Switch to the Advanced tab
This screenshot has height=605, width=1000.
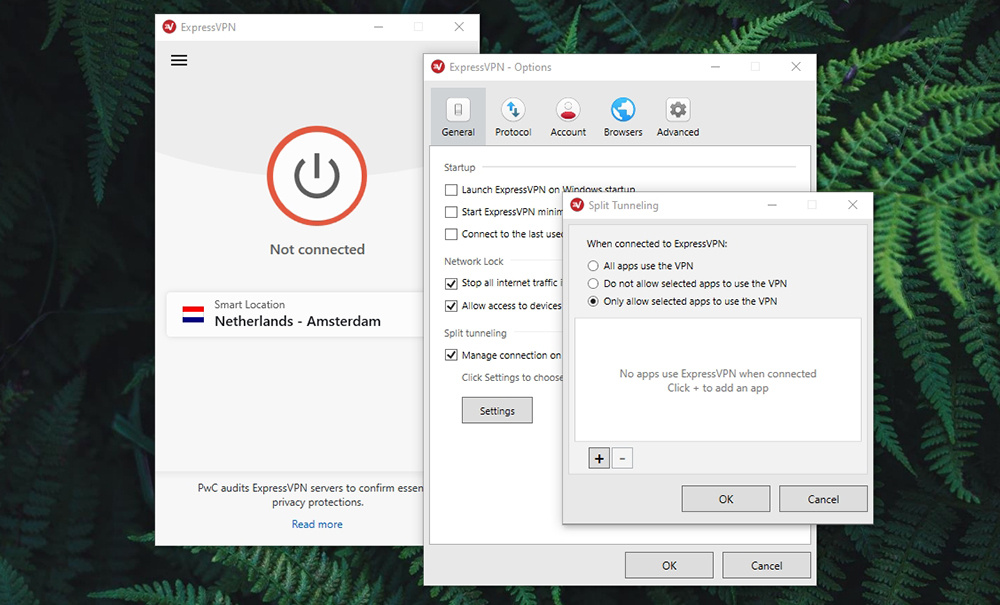tap(678, 115)
